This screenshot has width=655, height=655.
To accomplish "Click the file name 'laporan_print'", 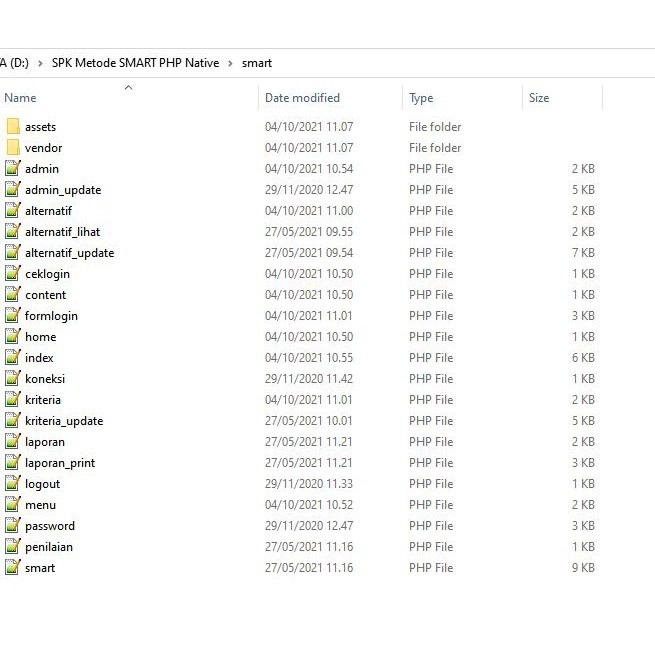I will coord(60,463).
